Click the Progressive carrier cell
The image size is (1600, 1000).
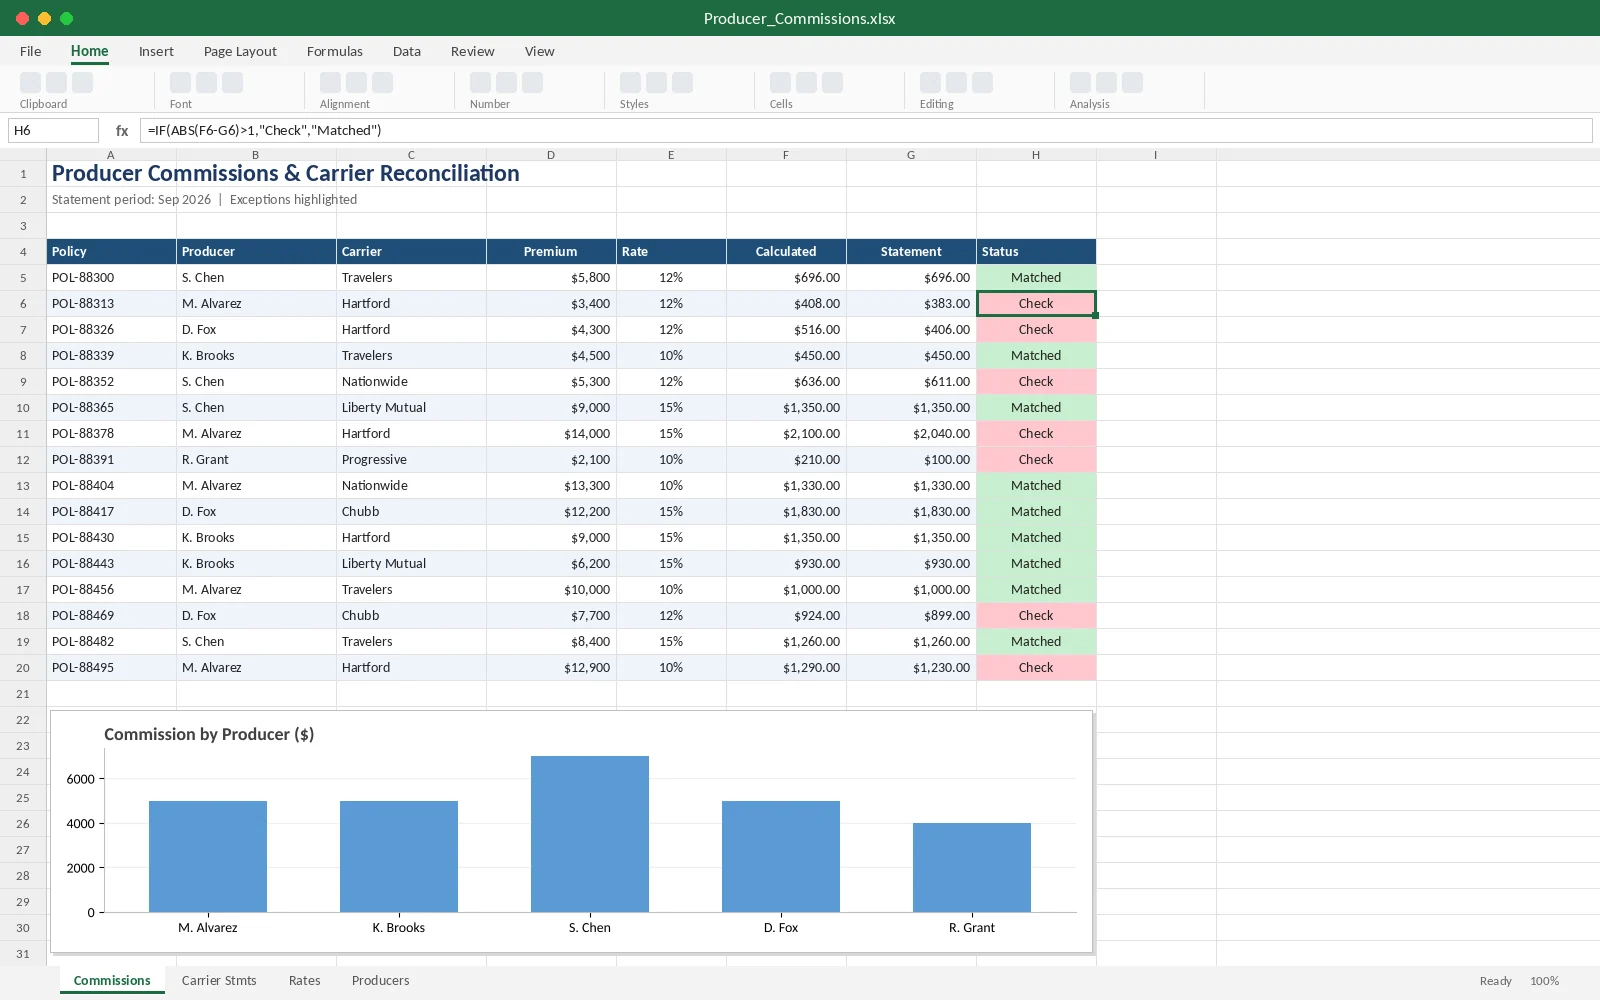coord(411,460)
